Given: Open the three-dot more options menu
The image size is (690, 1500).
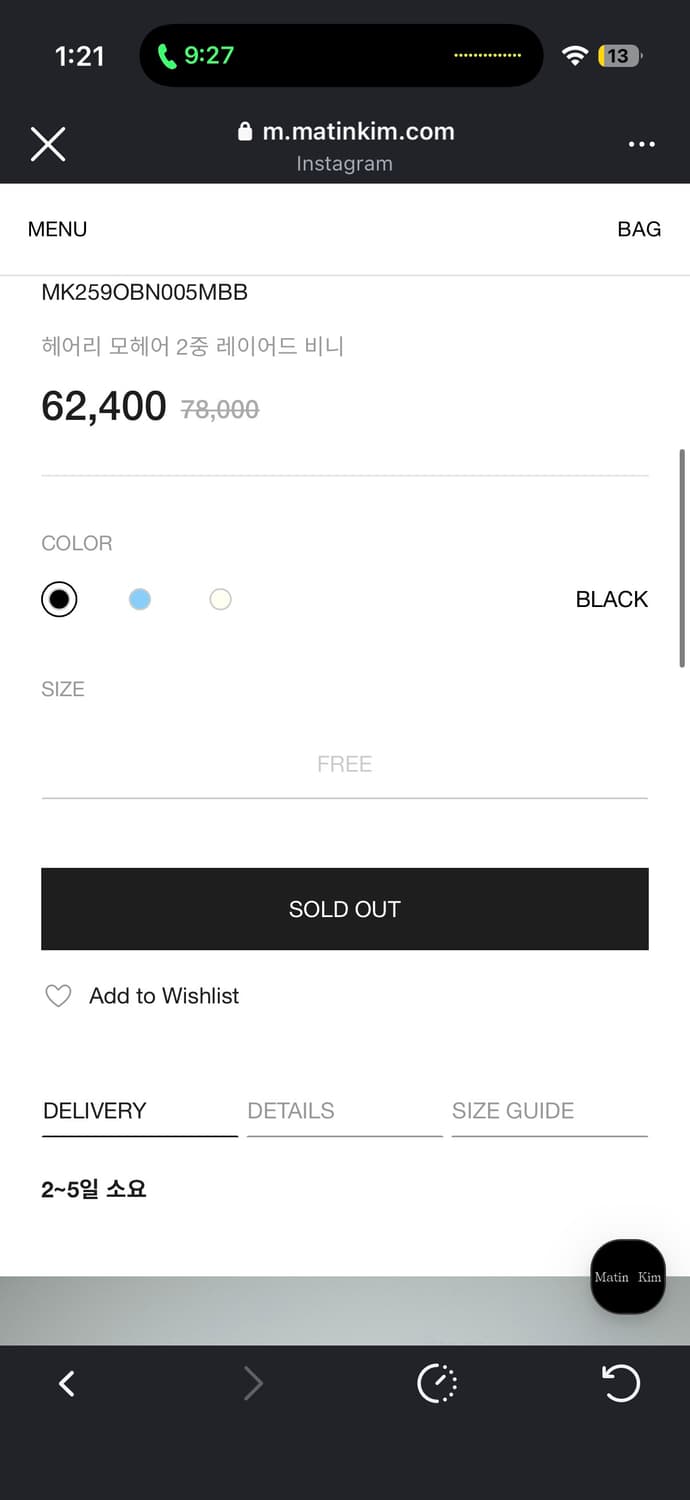Looking at the screenshot, I should click(x=641, y=144).
